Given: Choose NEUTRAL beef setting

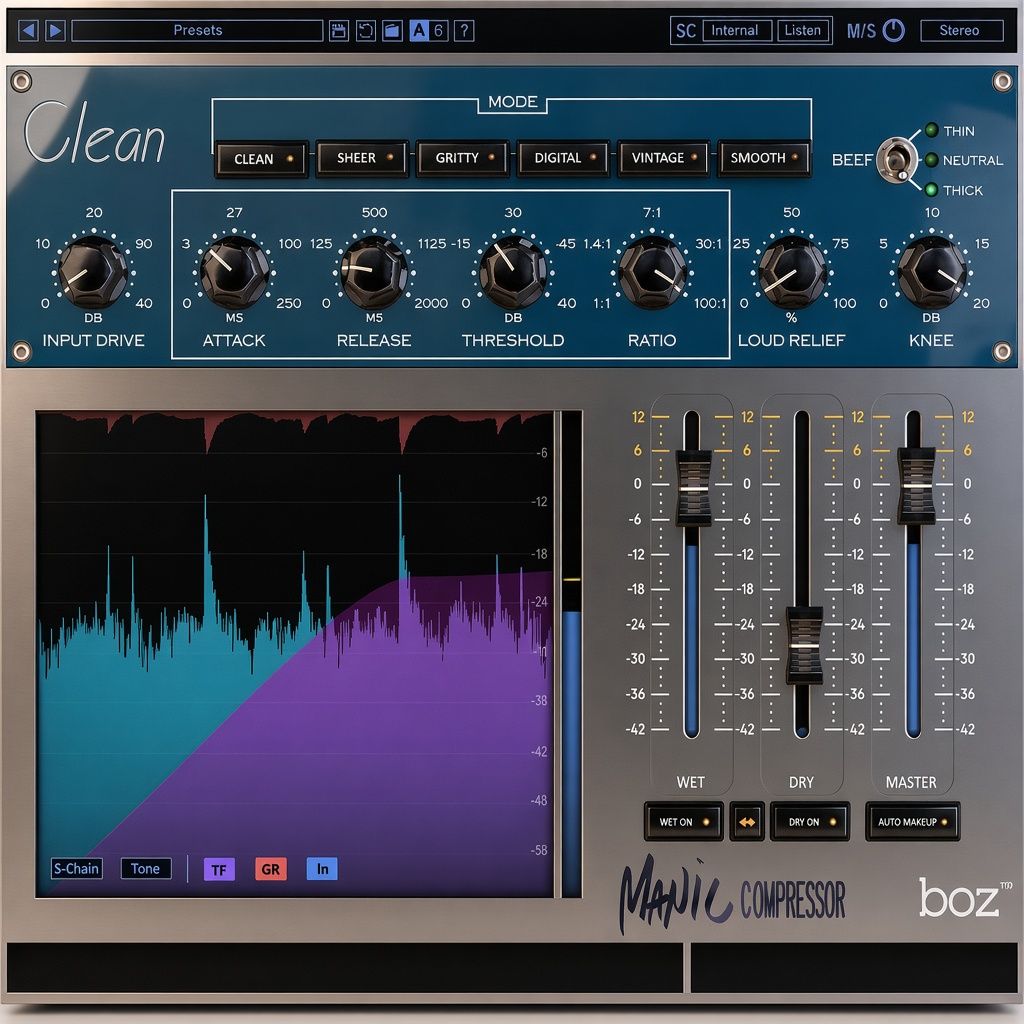Looking at the screenshot, I should pyautogui.click(x=965, y=160).
